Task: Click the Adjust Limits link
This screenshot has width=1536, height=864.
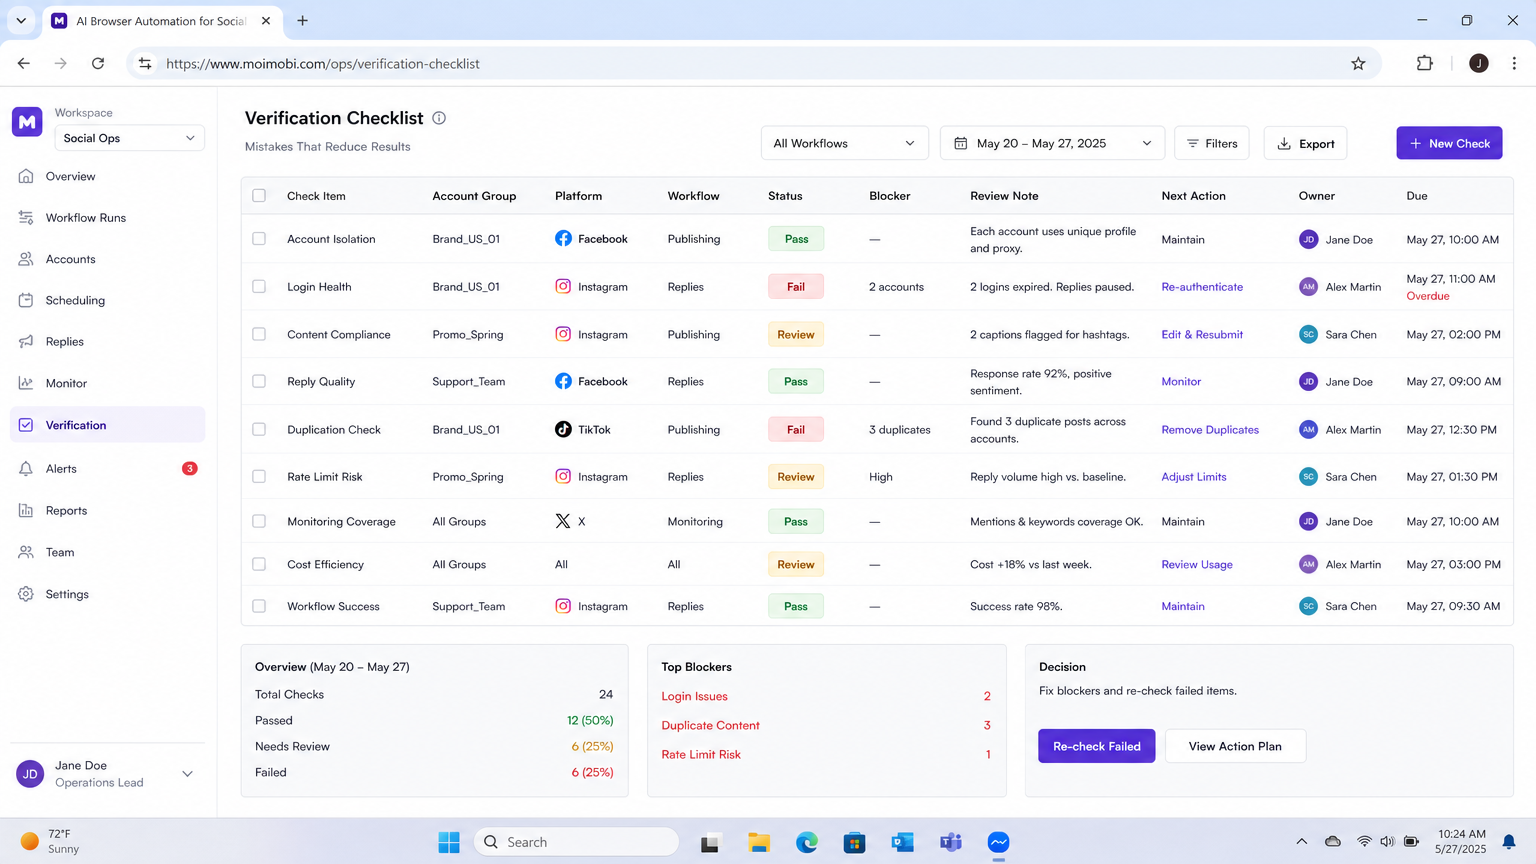Action: 1193,477
